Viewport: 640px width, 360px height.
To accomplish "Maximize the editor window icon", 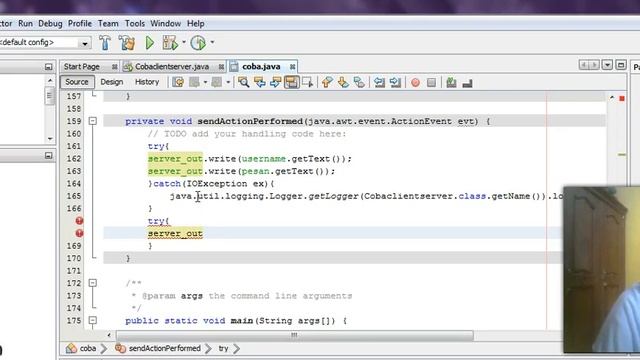I will click(621, 65).
